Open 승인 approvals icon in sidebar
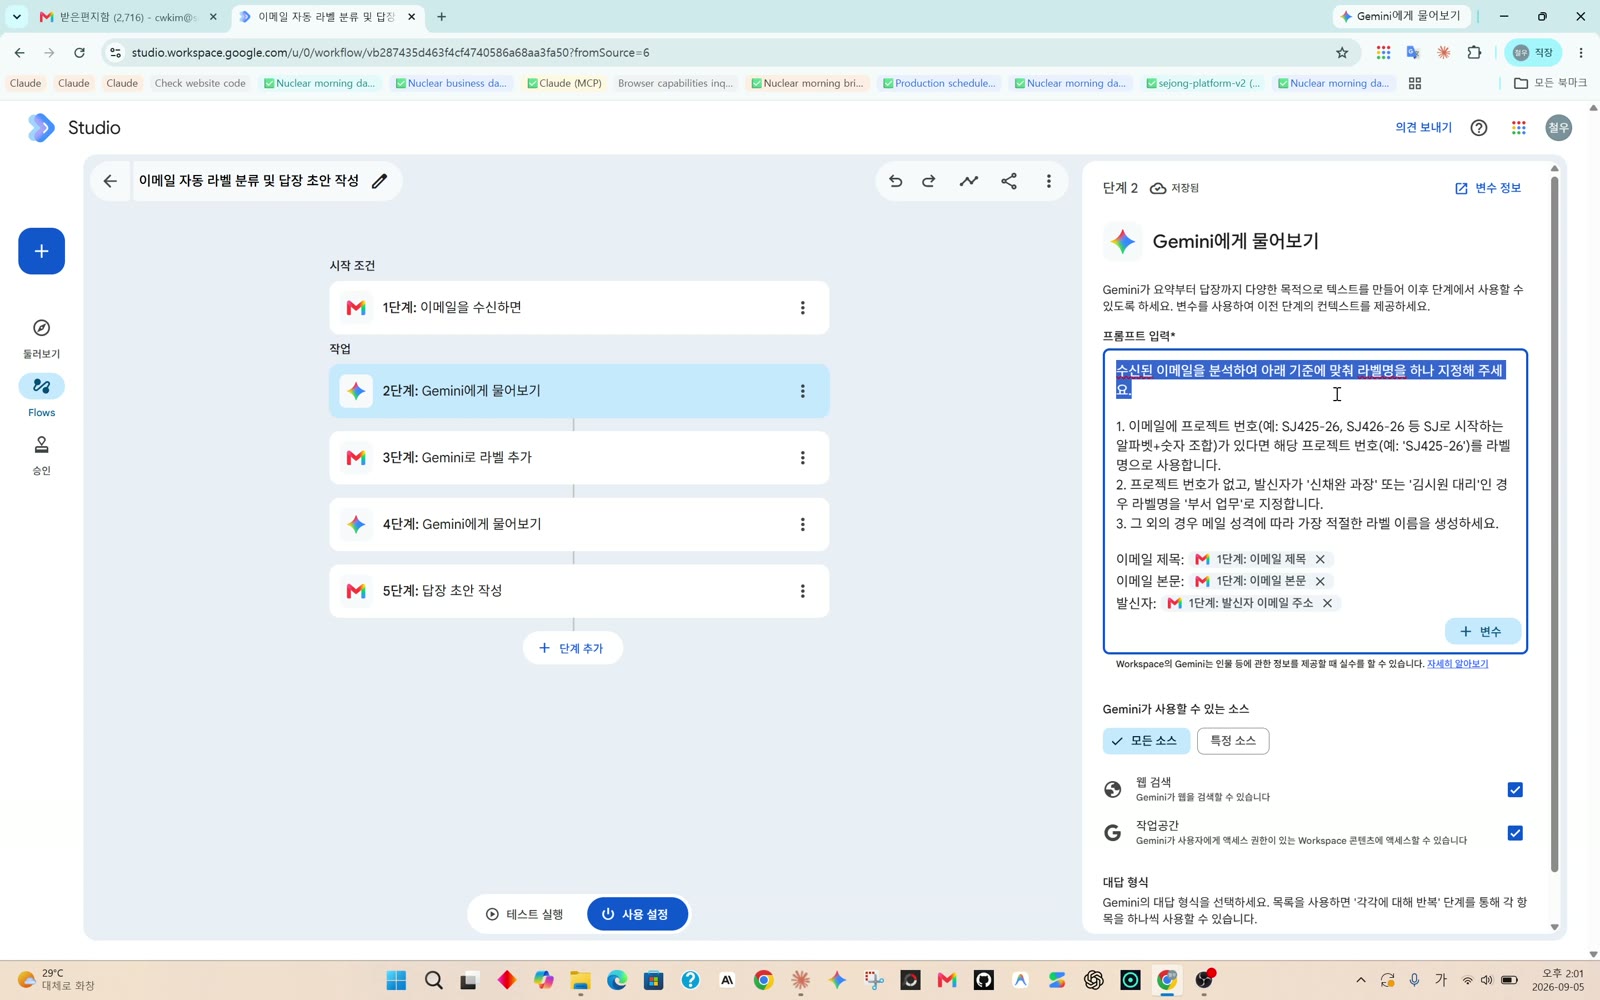 pos(41,445)
